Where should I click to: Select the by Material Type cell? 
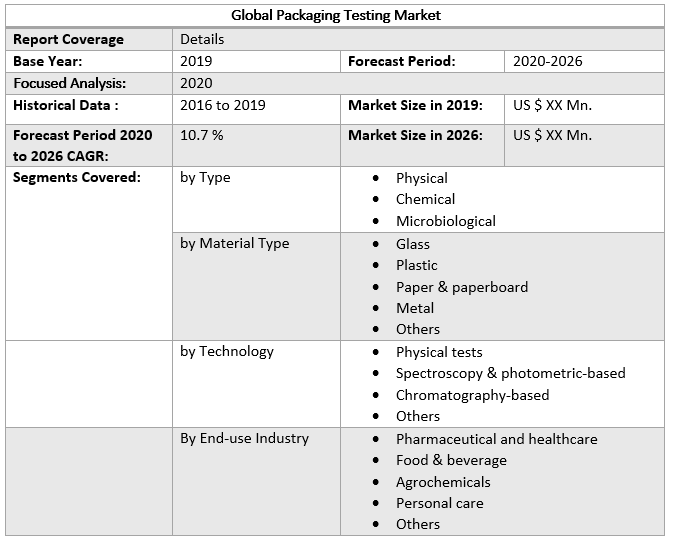coord(235,243)
